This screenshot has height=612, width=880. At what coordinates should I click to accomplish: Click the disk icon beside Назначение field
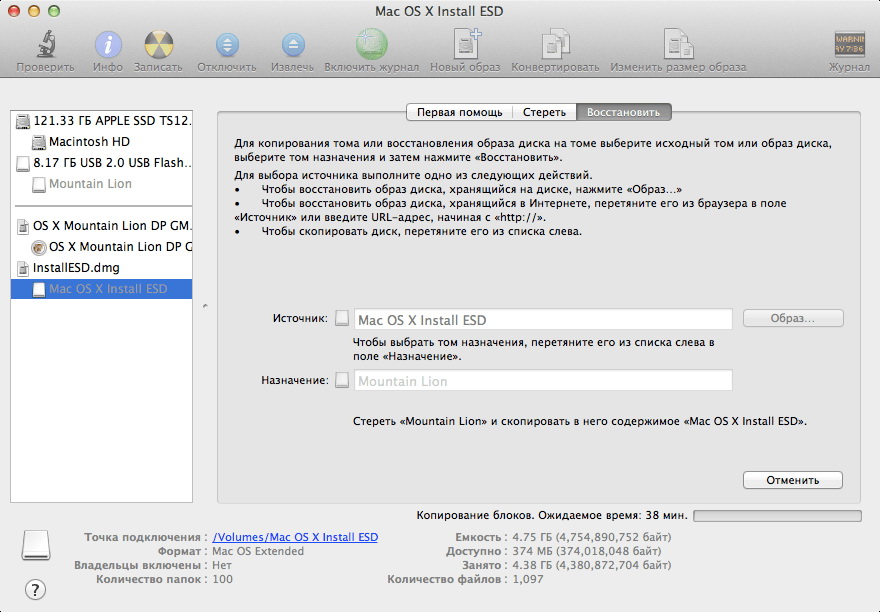click(x=342, y=380)
